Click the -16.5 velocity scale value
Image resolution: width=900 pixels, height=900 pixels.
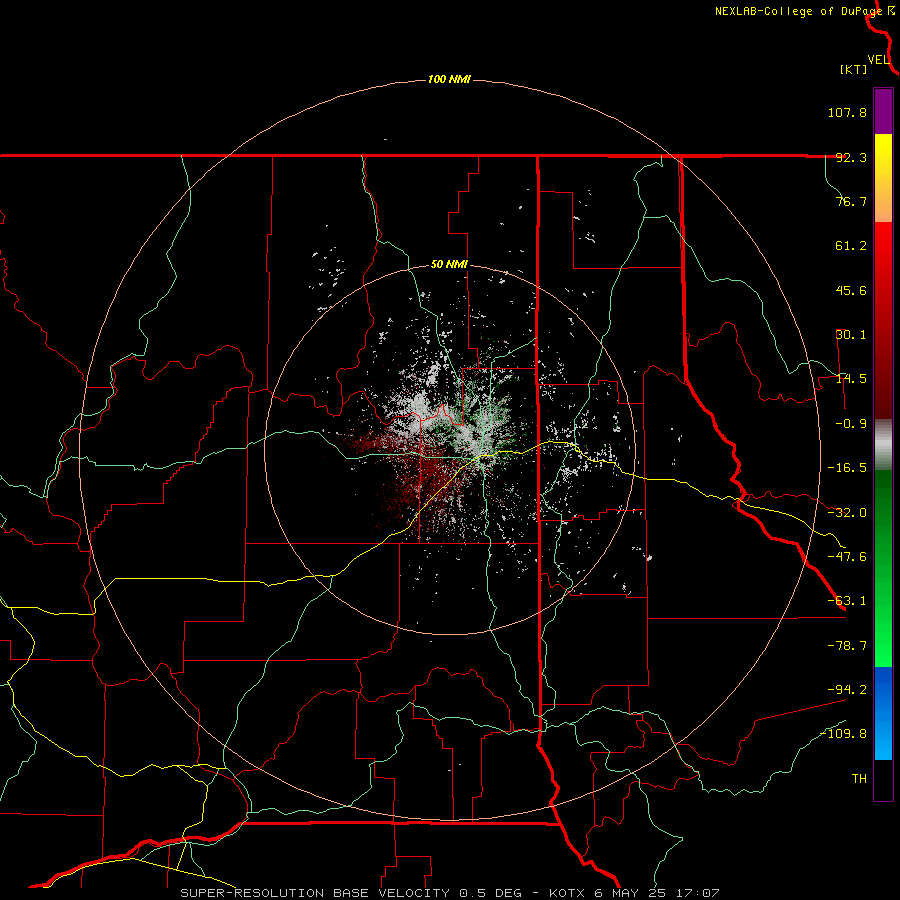[847, 468]
